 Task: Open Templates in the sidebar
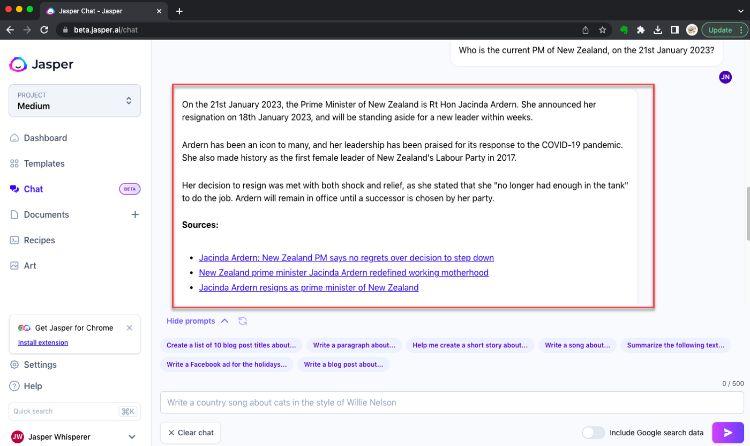(x=43, y=163)
